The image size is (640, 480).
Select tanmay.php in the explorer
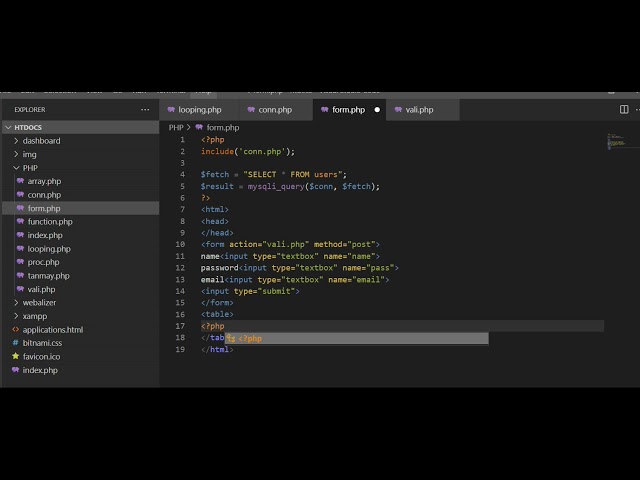[48, 275]
